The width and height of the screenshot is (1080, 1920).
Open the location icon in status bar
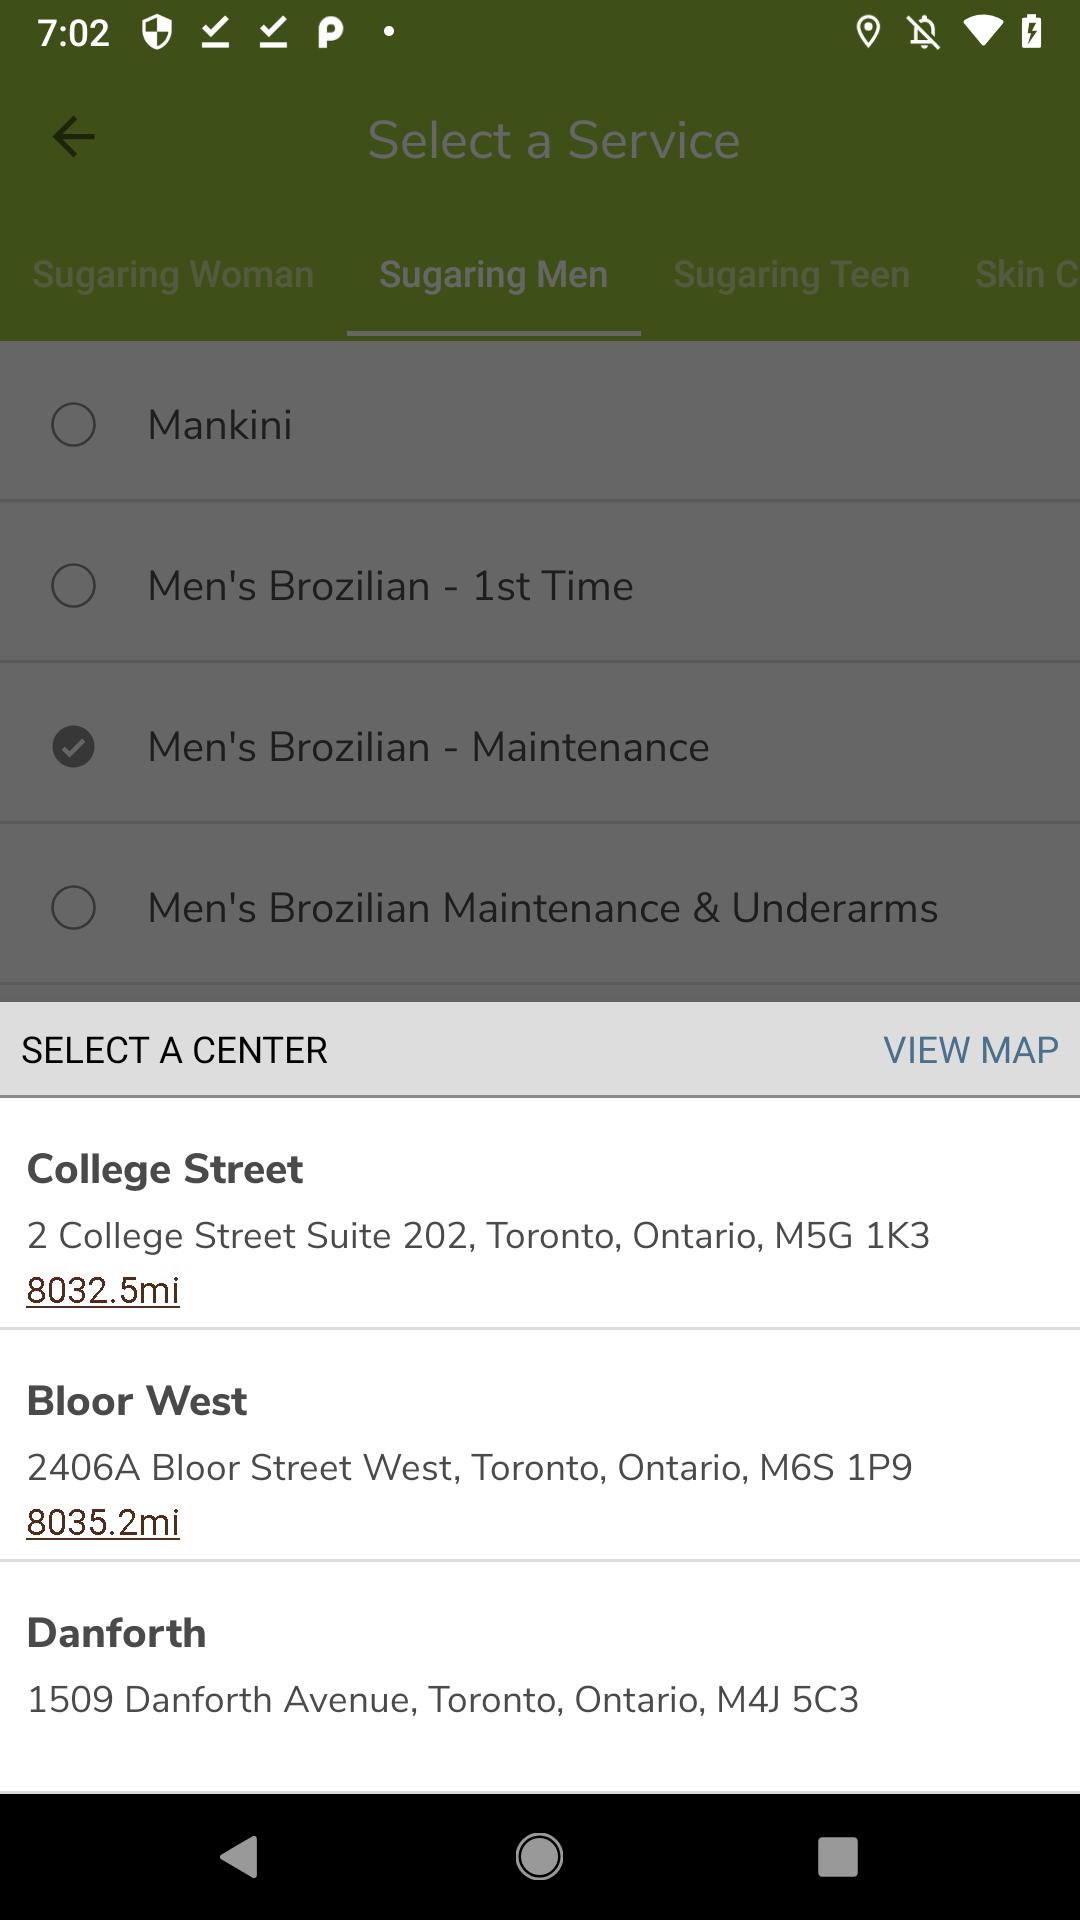pyautogui.click(x=868, y=32)
